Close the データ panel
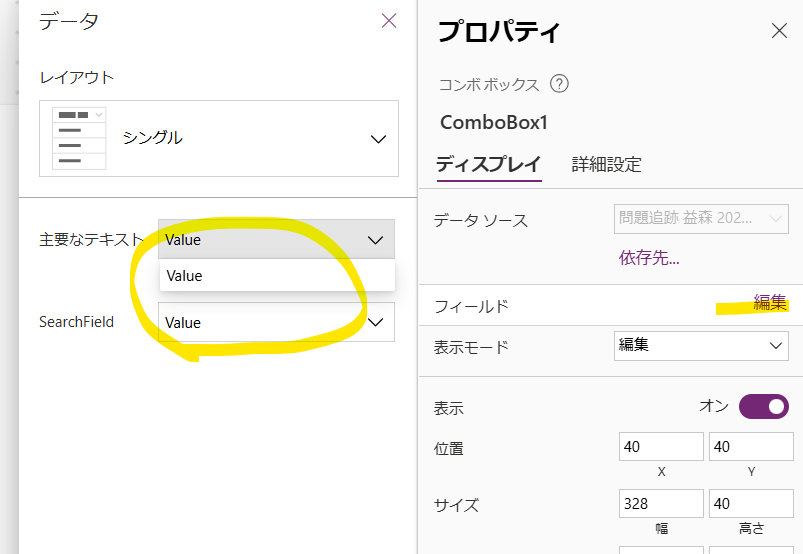This screenshot has width=803, height=554. [389, 21]
